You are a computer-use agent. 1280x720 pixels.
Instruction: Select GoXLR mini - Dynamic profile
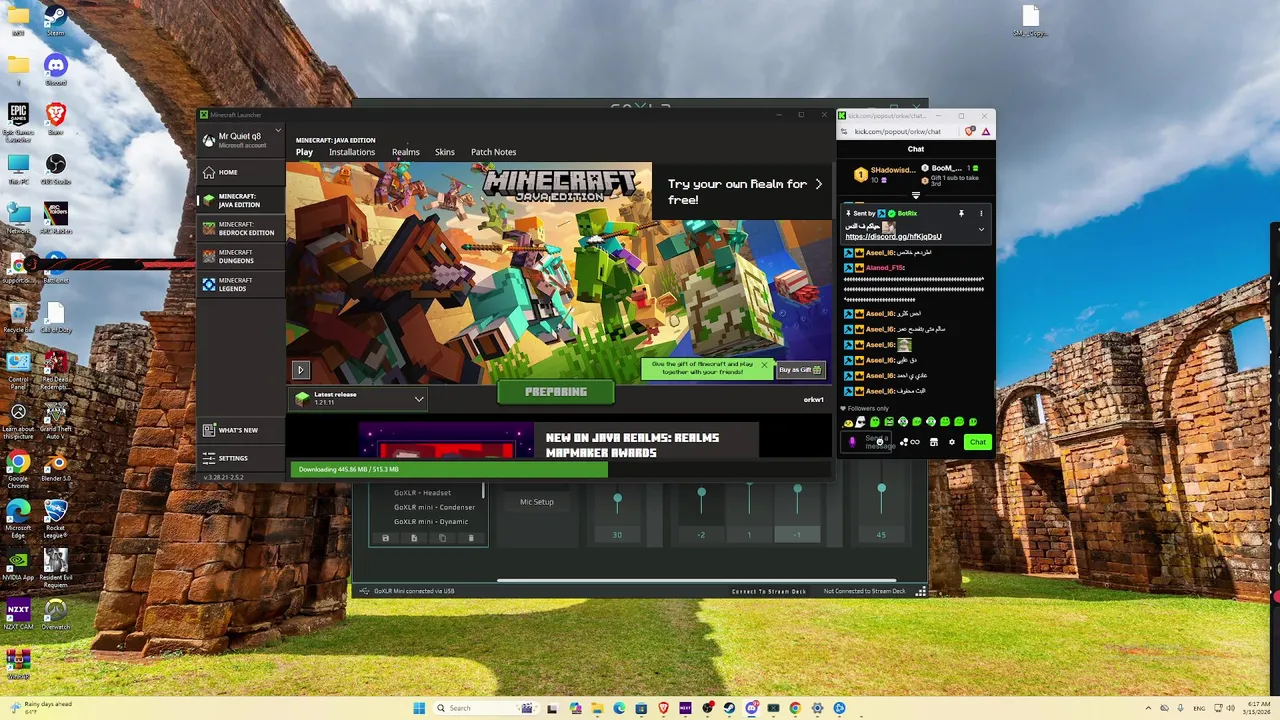(x=431, y=521)
